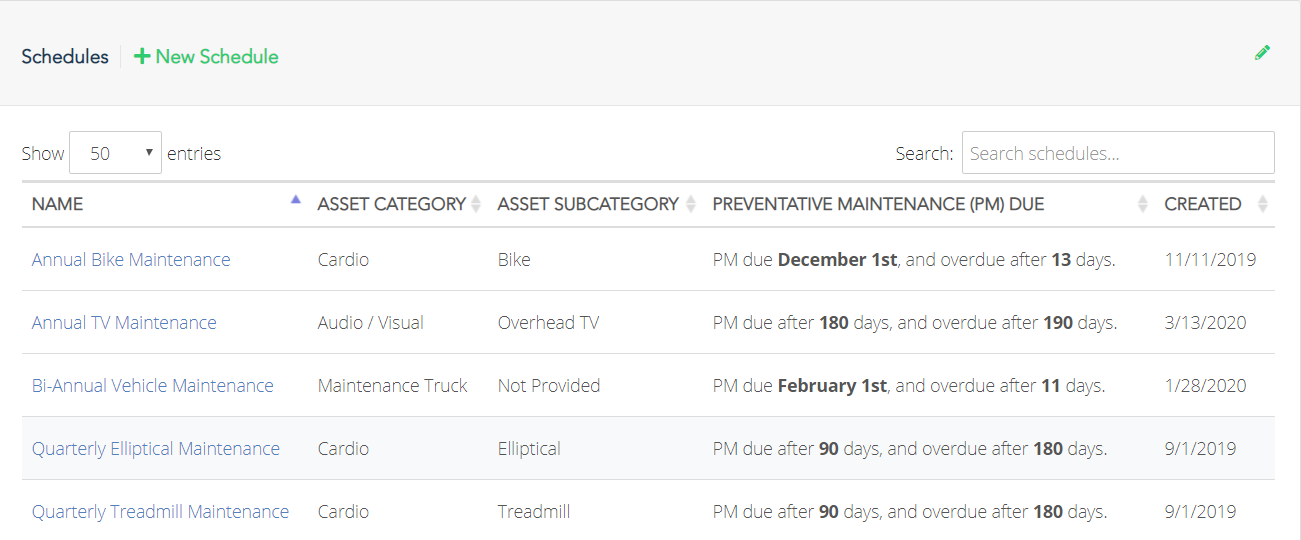The image size is (1301, 540).
Task: Click the New Schedule link
Action: [206, 57]
